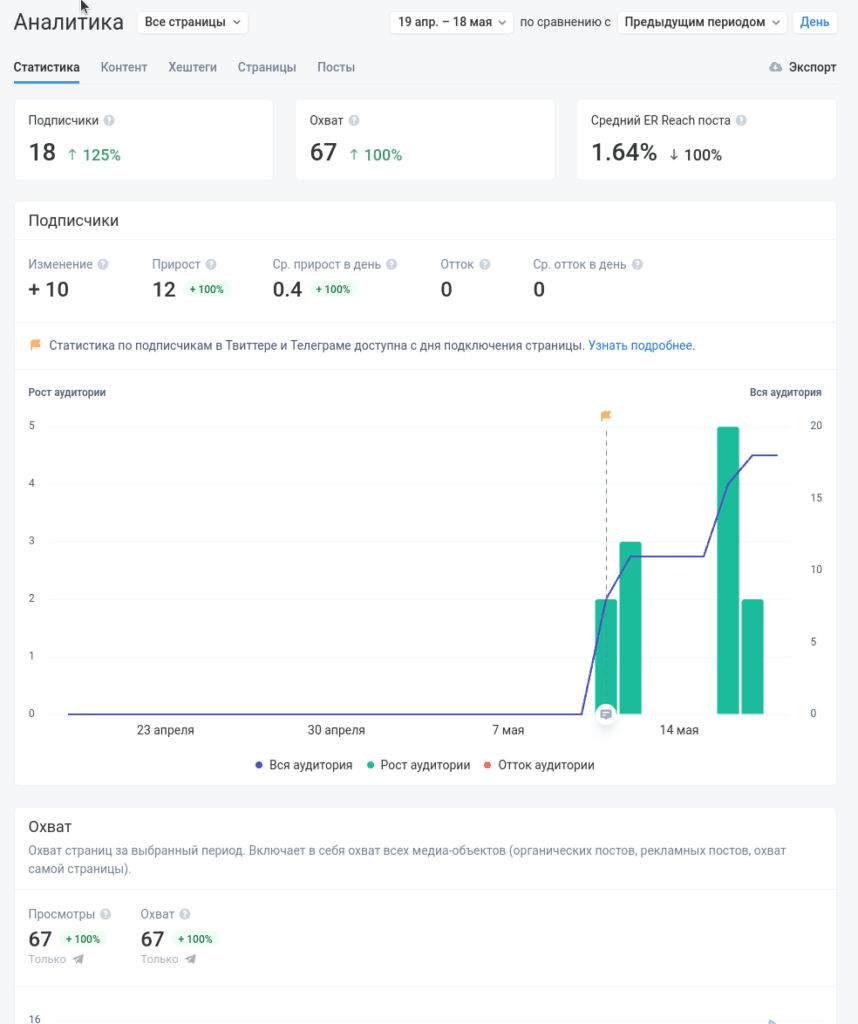Image resolution: width=858 pixels, height=1024 pixels.
Task: Click the comment icon on chart axis
Action: pyautogui.click(x=605, y=714)
